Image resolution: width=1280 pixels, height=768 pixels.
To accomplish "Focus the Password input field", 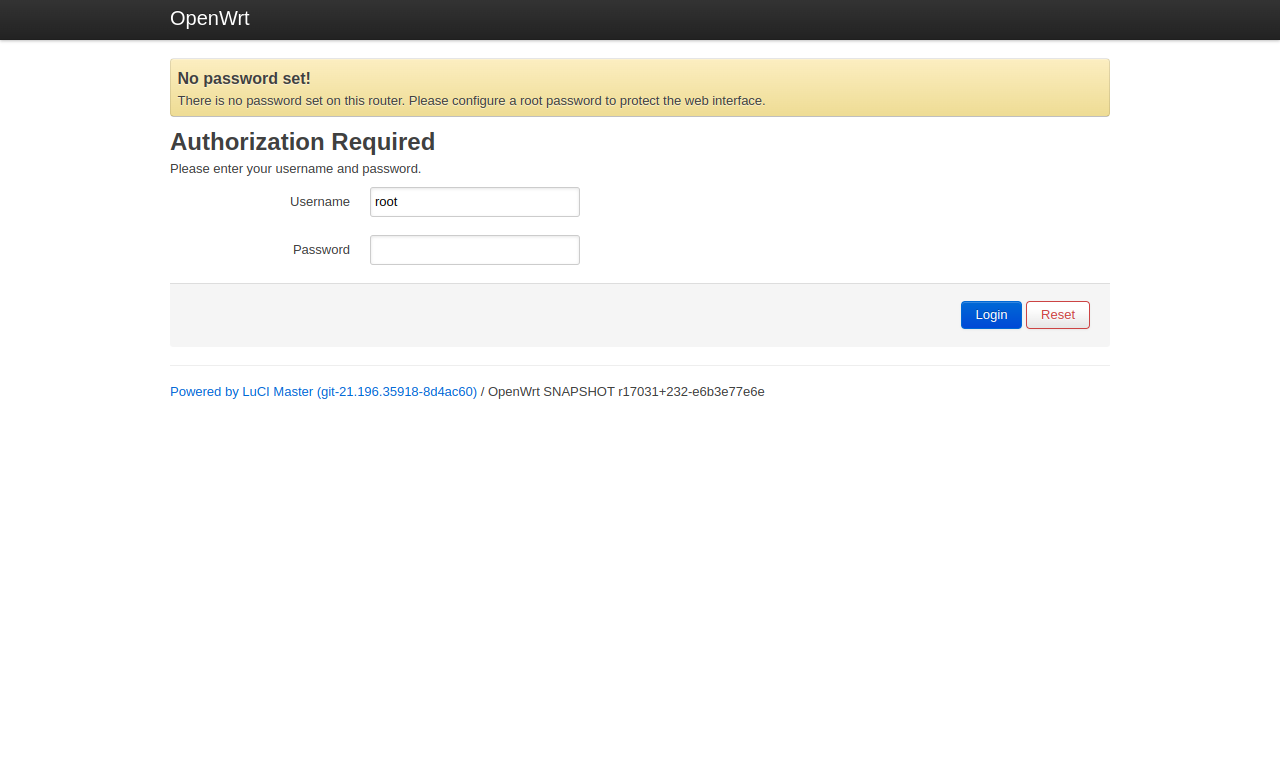I will [x=475, y=250].
